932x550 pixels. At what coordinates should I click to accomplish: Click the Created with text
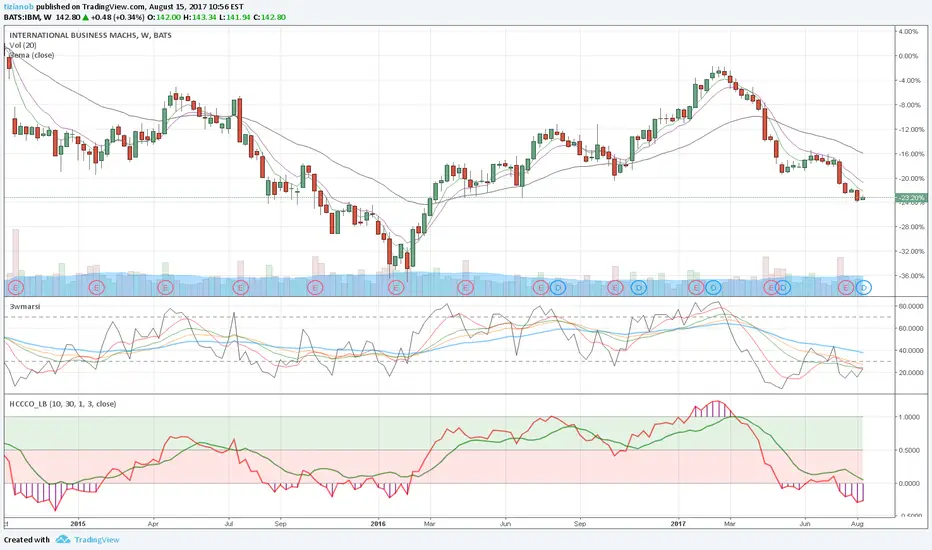click(x=27, y=540)
